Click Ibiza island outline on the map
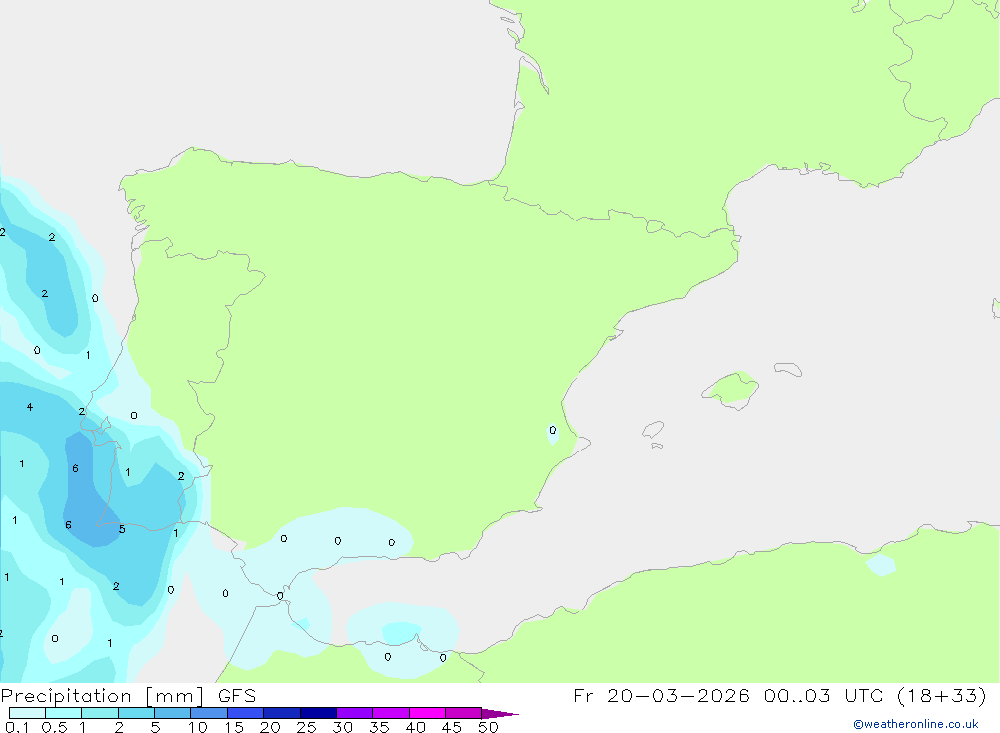Viewport: 1000px width, 733px height. point(653,429)
